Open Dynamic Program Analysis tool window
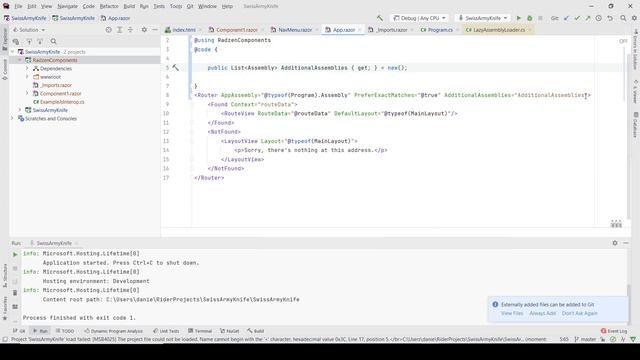Screen dimensions: 640x360 113,331
